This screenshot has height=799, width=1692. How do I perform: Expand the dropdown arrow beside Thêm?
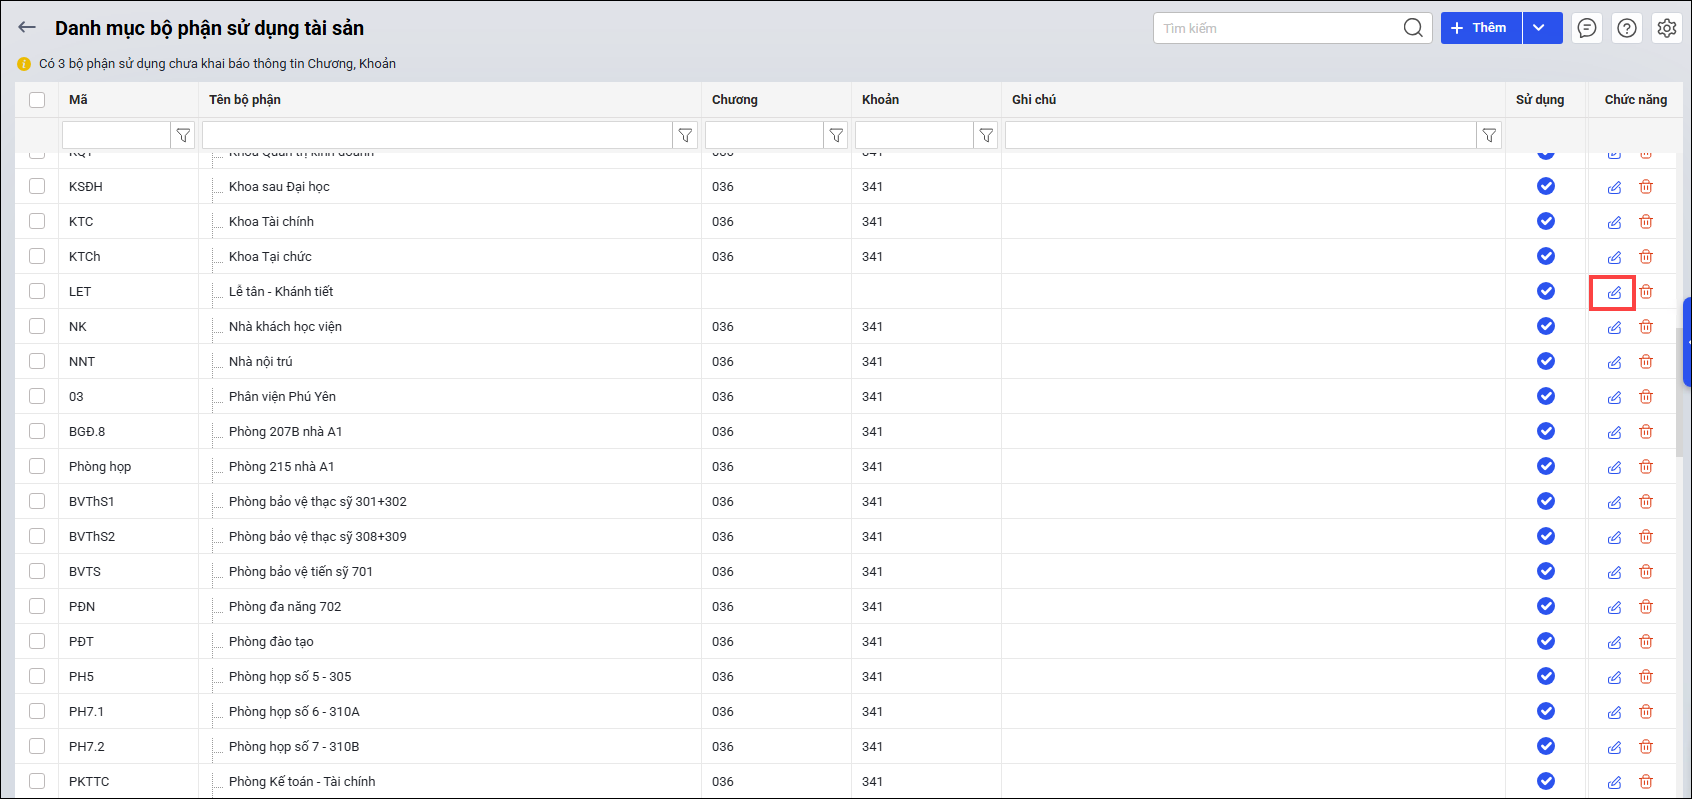(1541, 28)
